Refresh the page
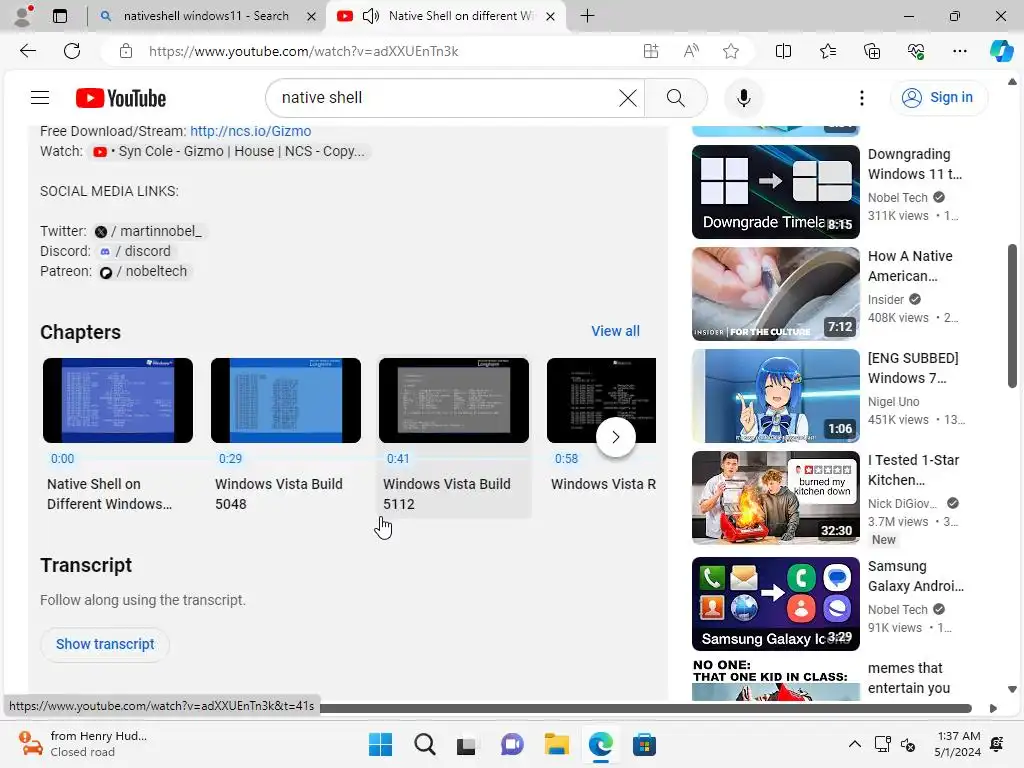The width and height of the screenshot is (1024, 768). (x=72, y=51)
